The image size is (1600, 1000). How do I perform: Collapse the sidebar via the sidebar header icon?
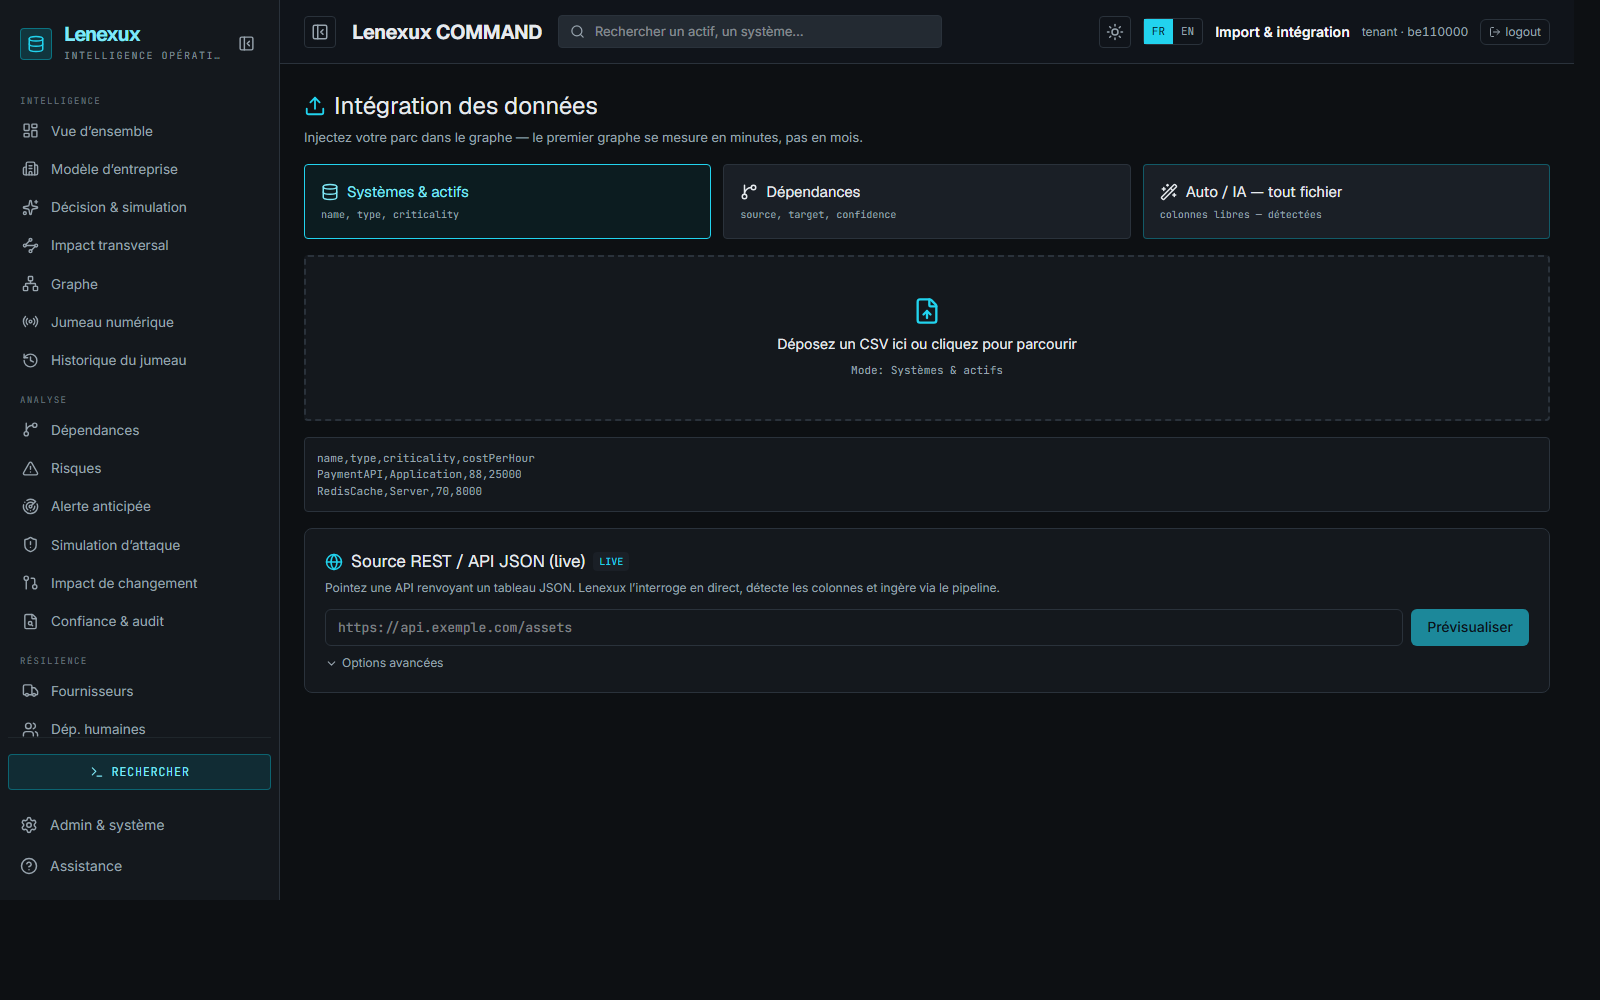(x=246, y=43)
